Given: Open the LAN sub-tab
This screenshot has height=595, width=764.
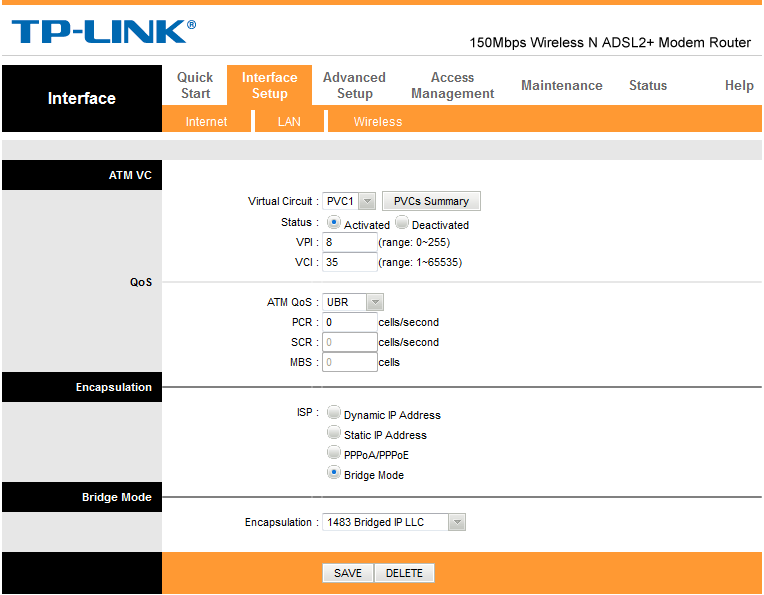Looking at the screenshot, I should coord(289,121).
